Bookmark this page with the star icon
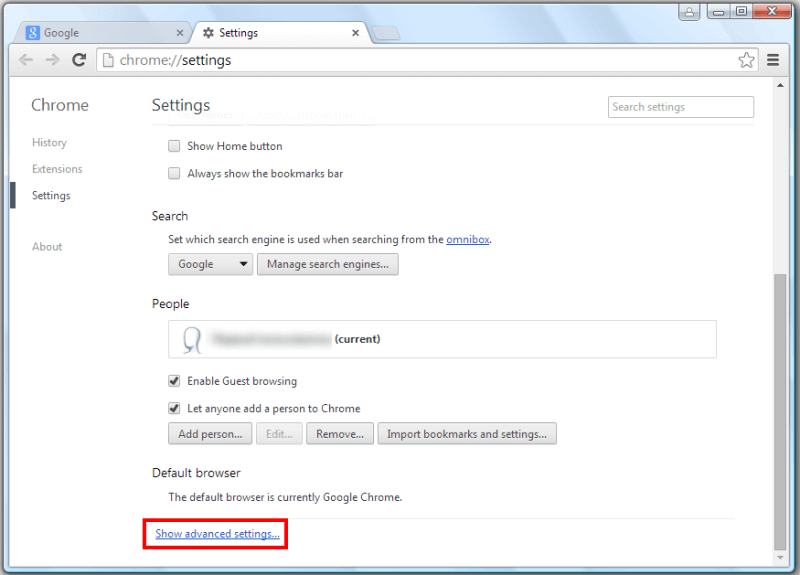Viewport: 800px width, 575px height. tap(746, 60)
